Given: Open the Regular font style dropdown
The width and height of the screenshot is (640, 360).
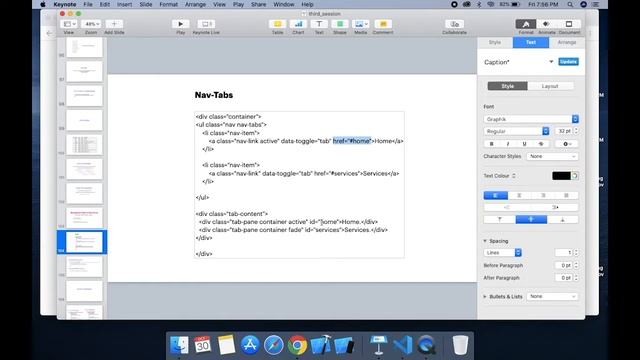Looking at the screenshot, I should 516,131.
